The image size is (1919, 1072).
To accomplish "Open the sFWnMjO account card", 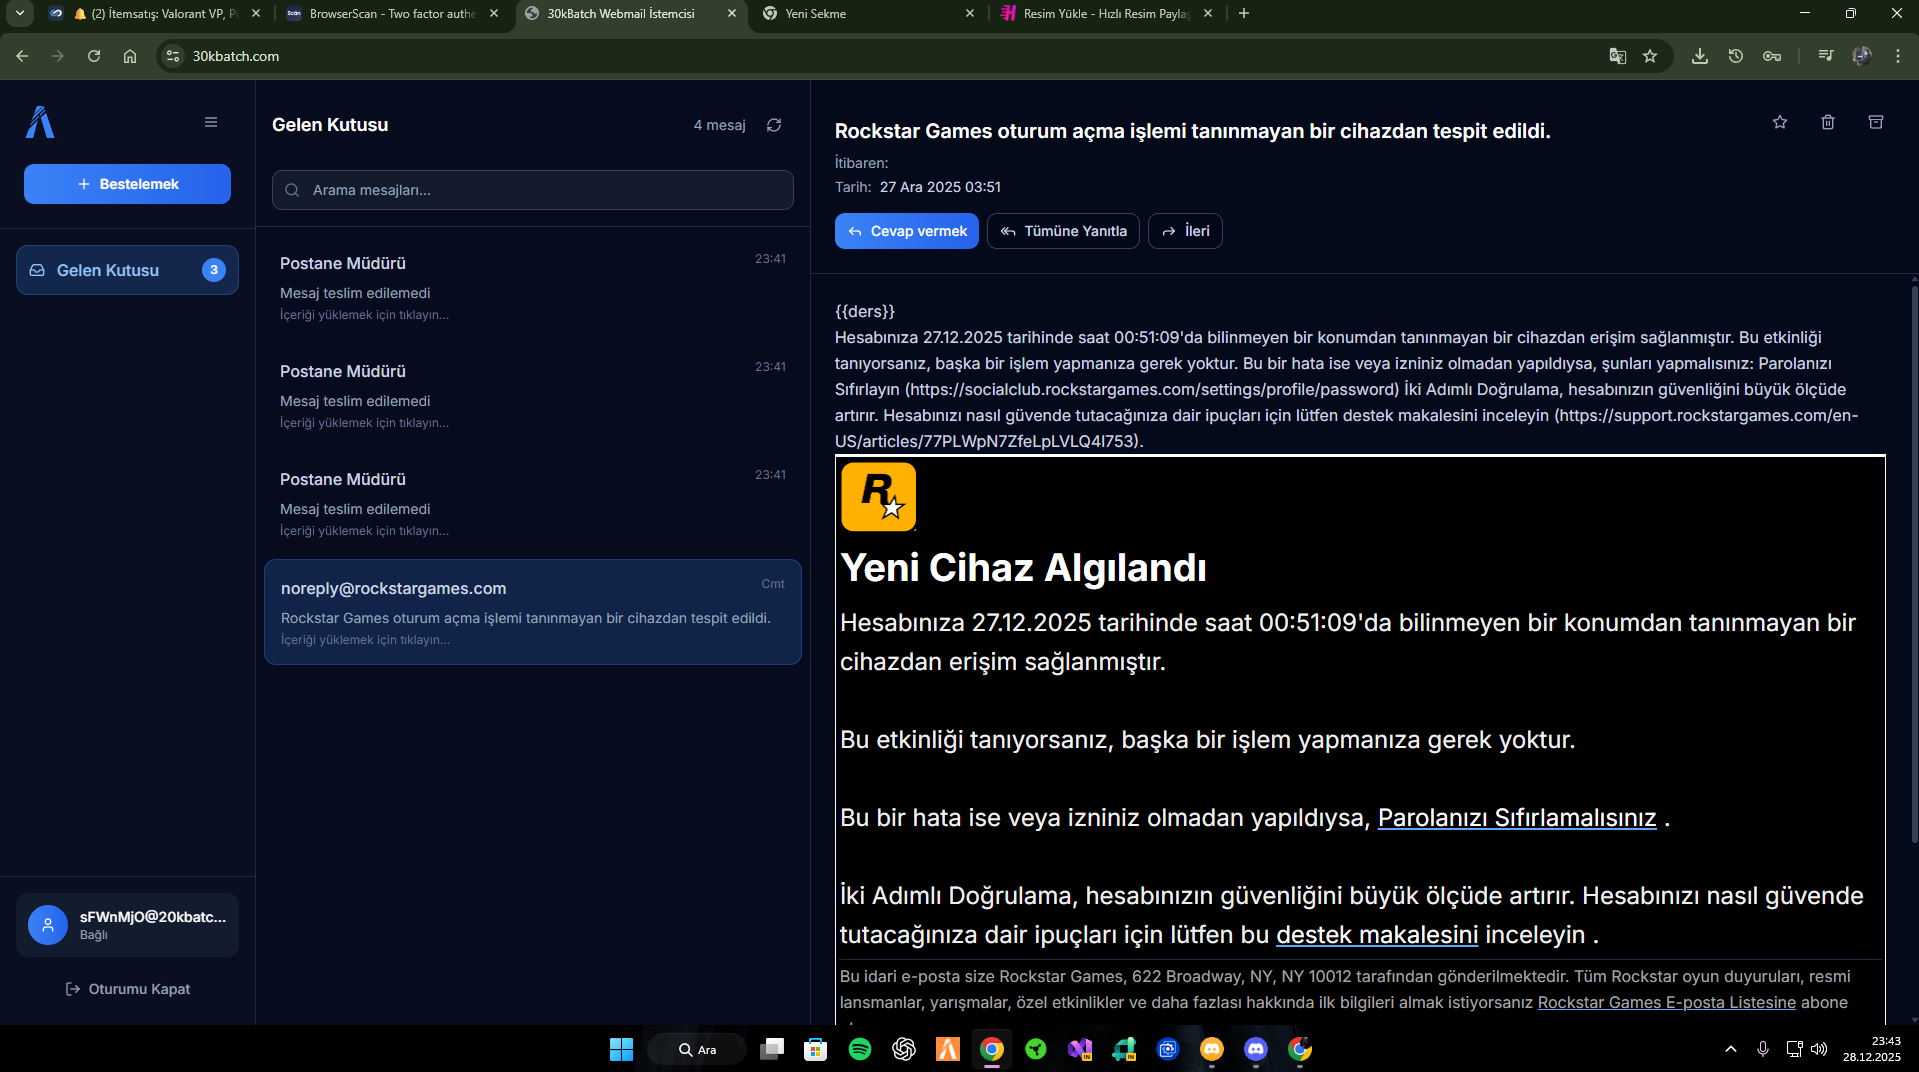I will 127,925.
